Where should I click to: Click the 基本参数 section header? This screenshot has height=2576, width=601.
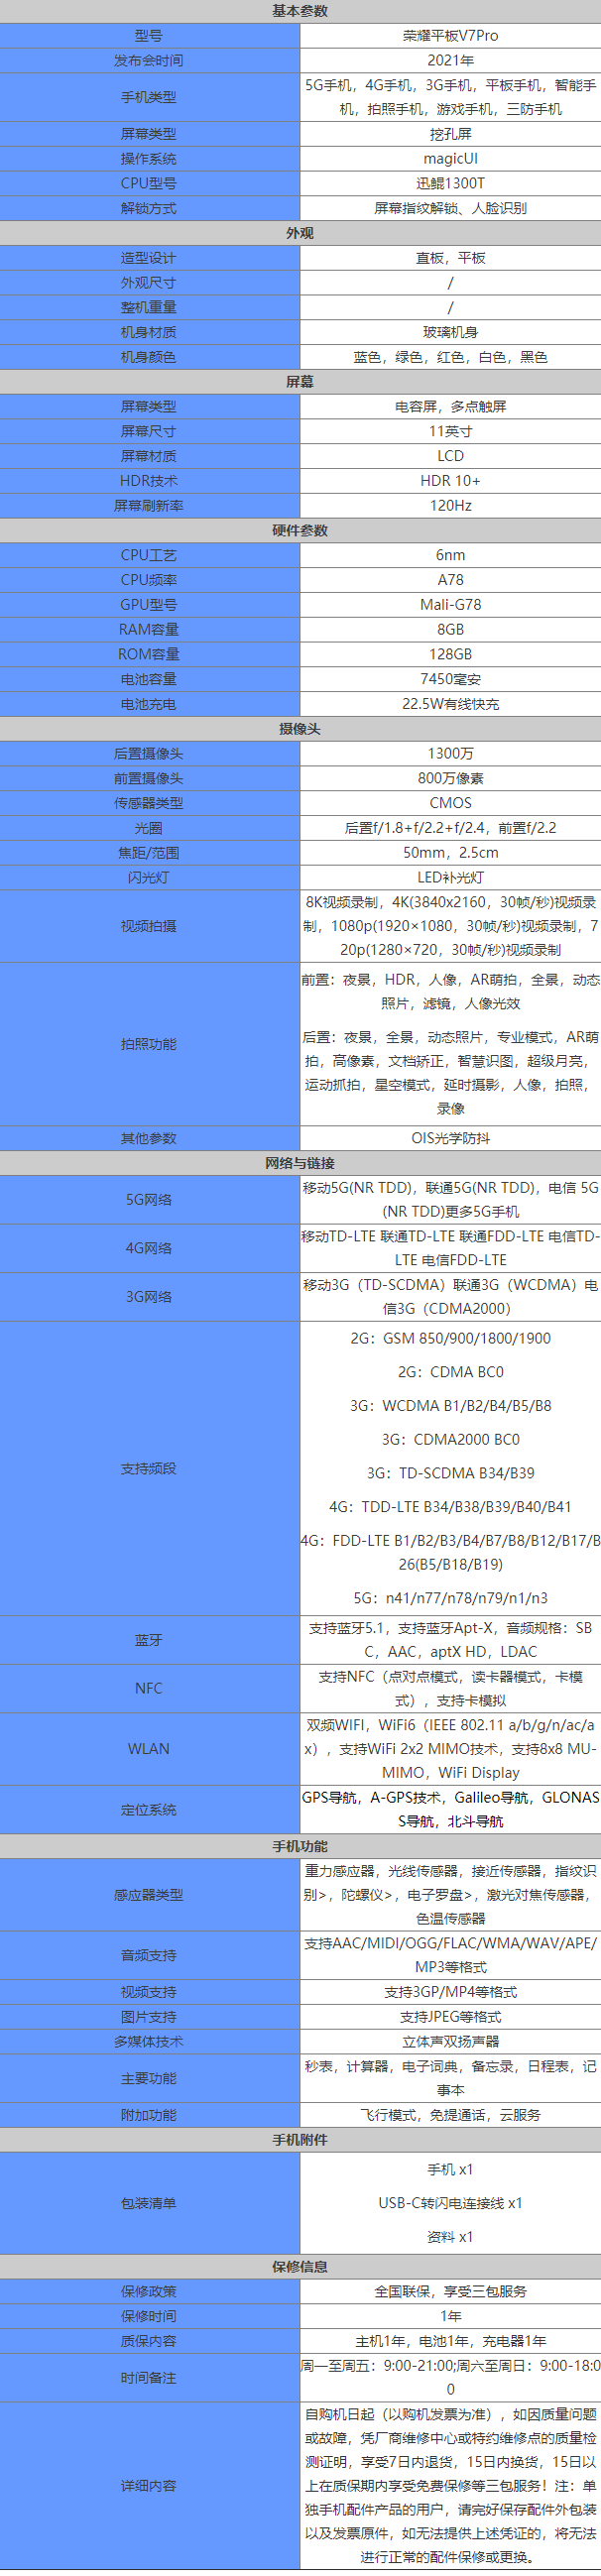click(x=300, y=11)
